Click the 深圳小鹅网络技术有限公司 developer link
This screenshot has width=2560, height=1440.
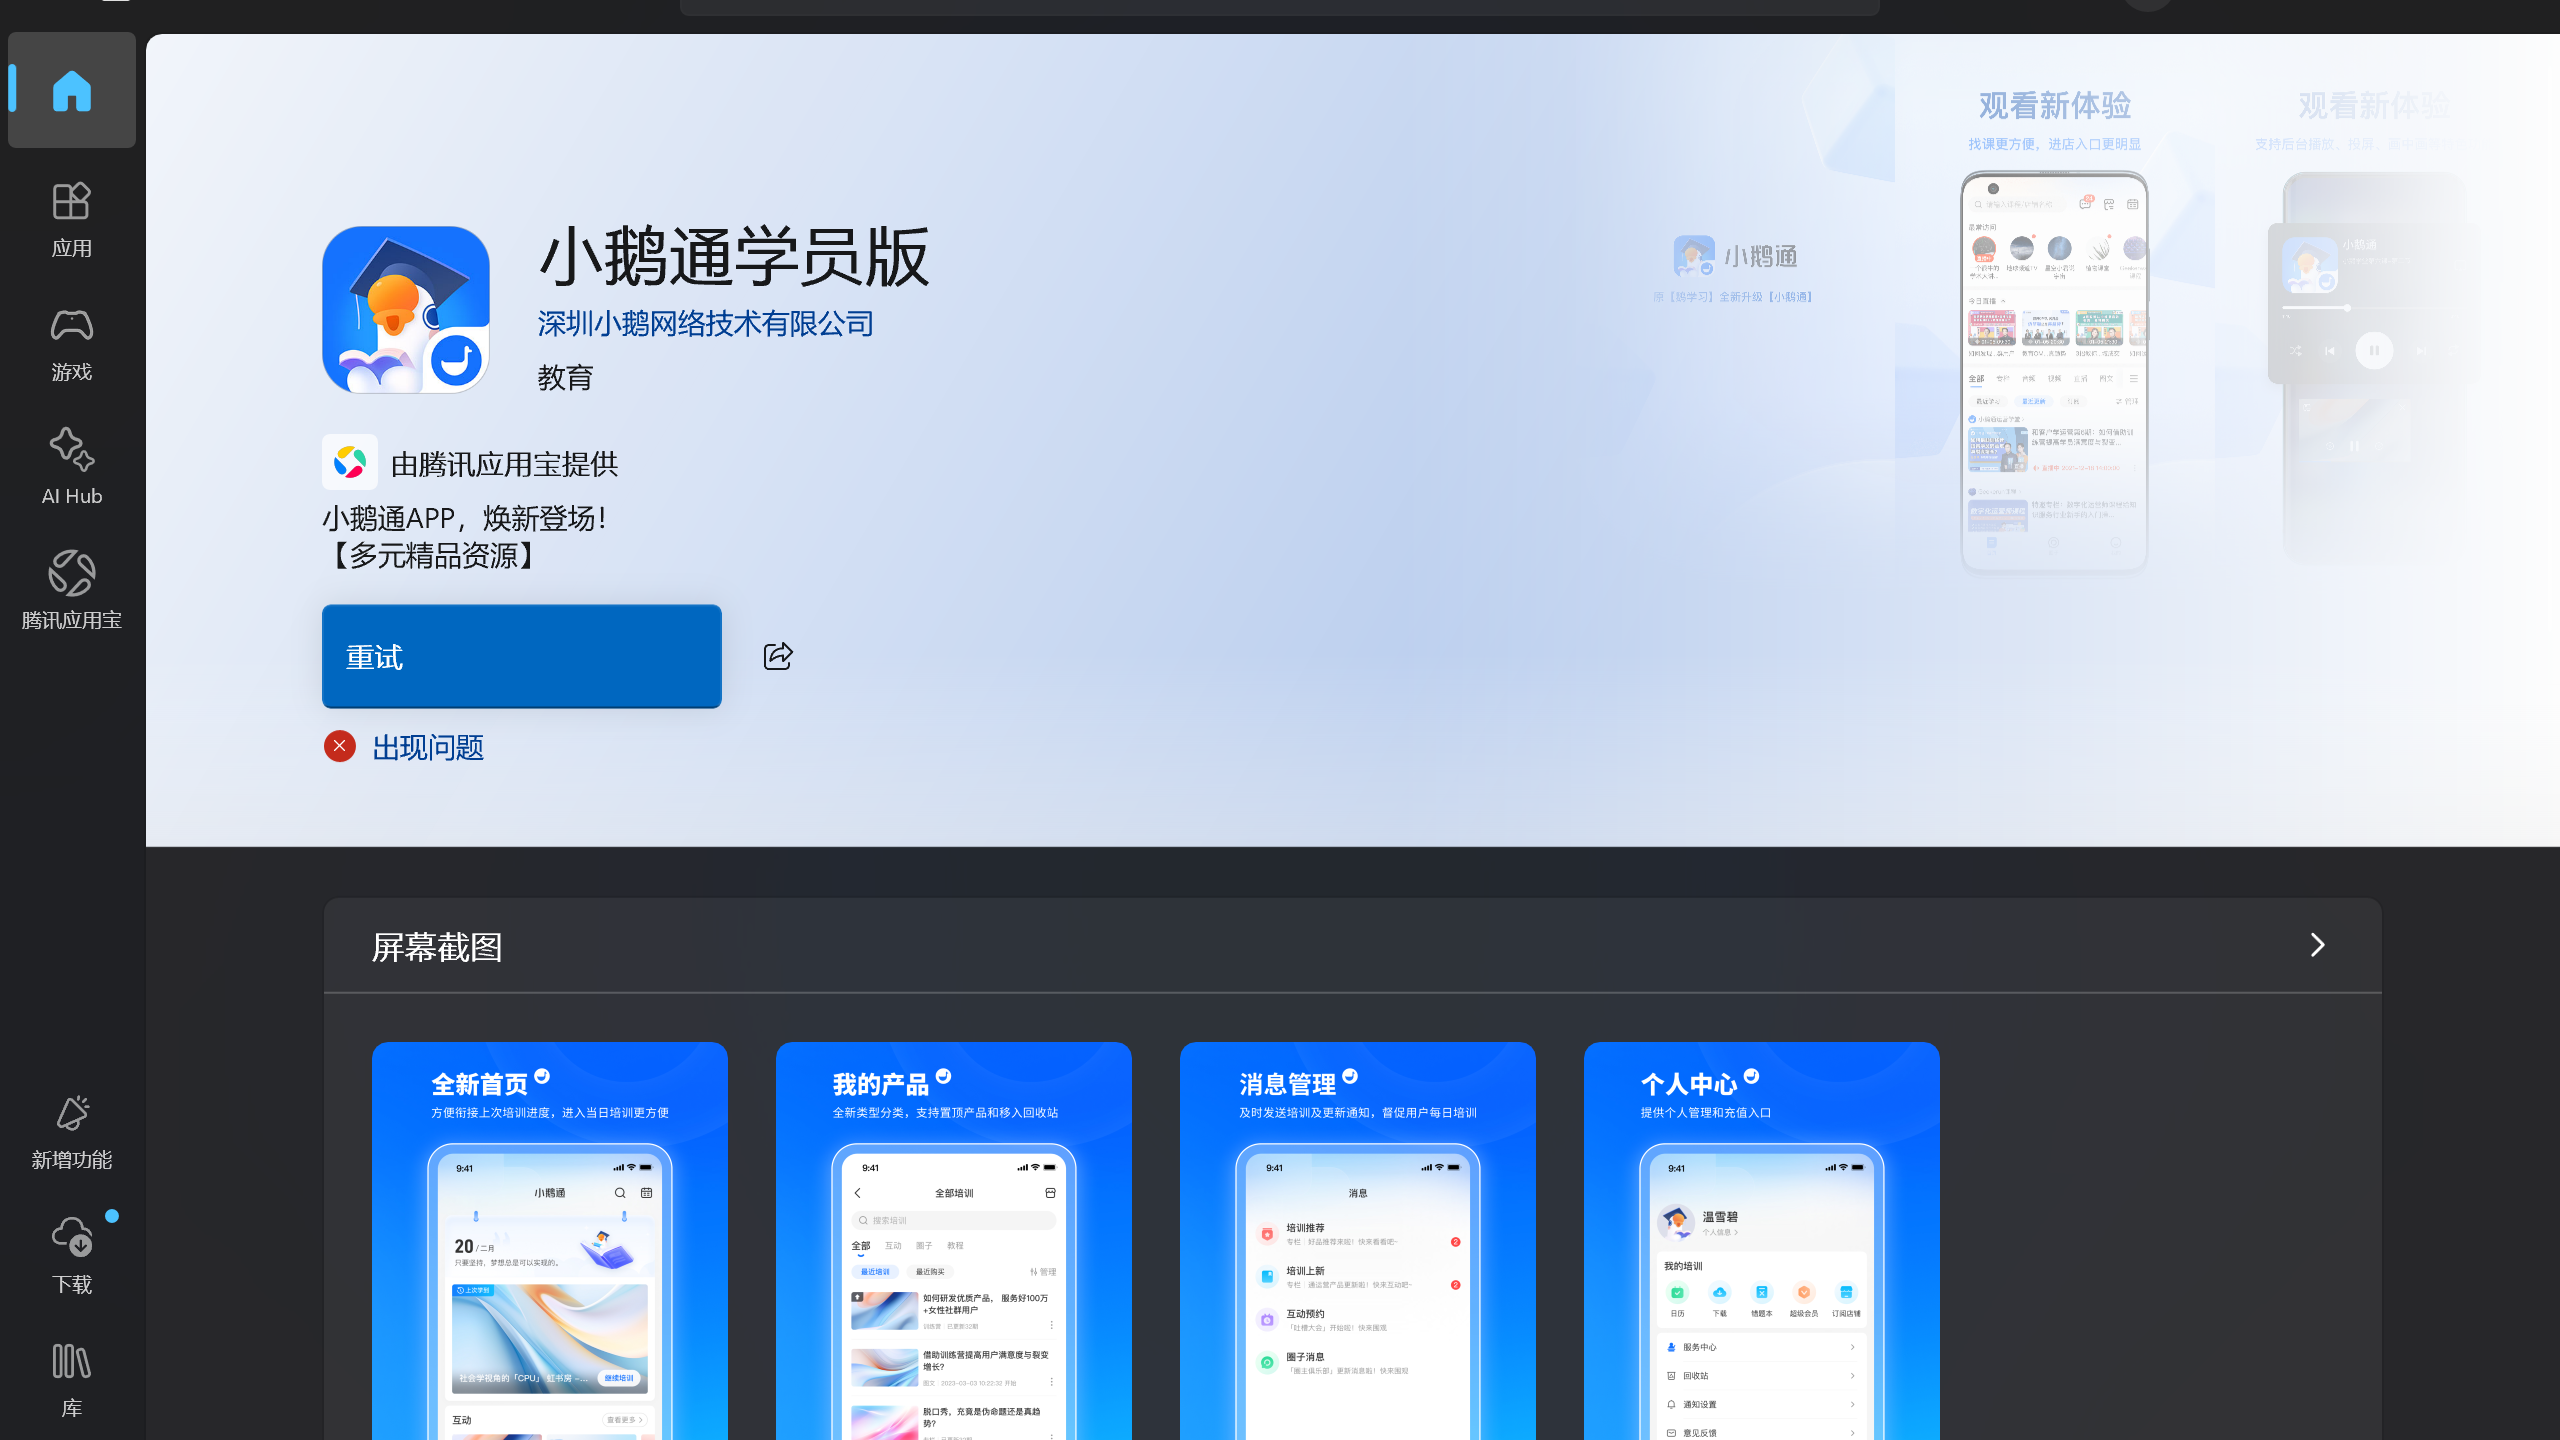[704, 323]
